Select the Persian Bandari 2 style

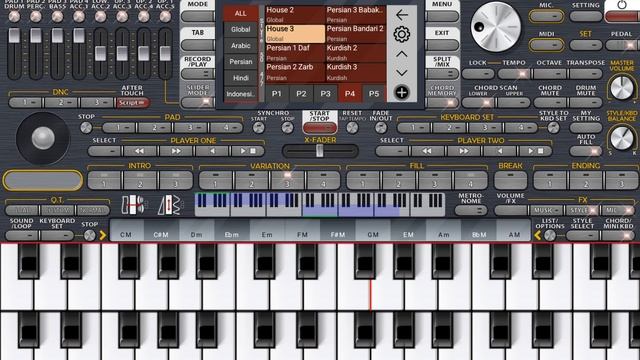(356, 33)
